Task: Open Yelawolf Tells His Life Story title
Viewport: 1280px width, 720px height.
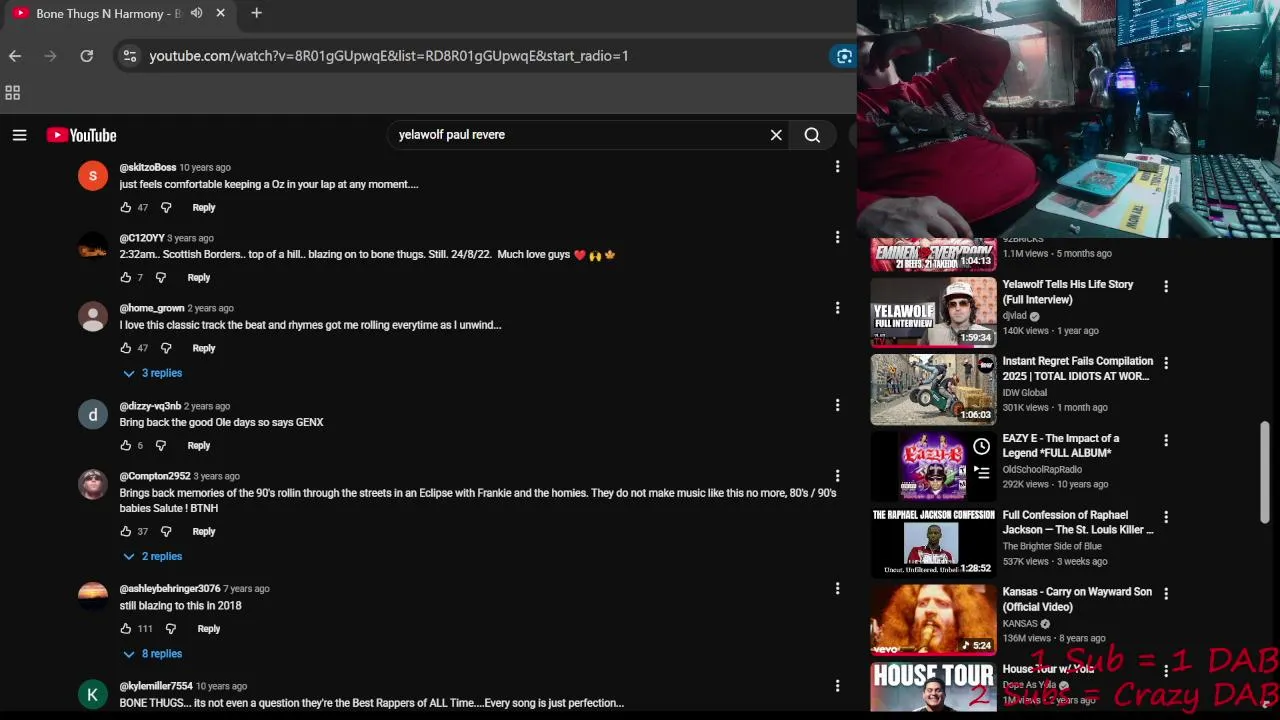Action: tap(1068, 292)
